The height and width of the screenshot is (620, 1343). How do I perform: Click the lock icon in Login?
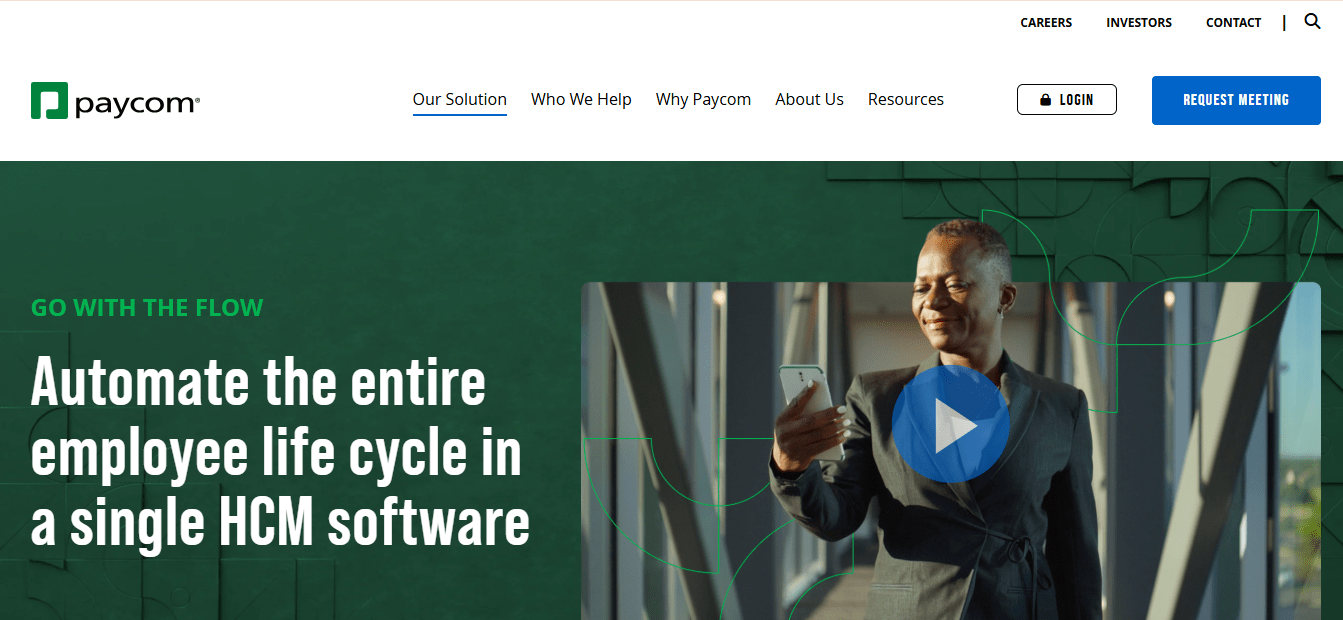[1046, 100]
